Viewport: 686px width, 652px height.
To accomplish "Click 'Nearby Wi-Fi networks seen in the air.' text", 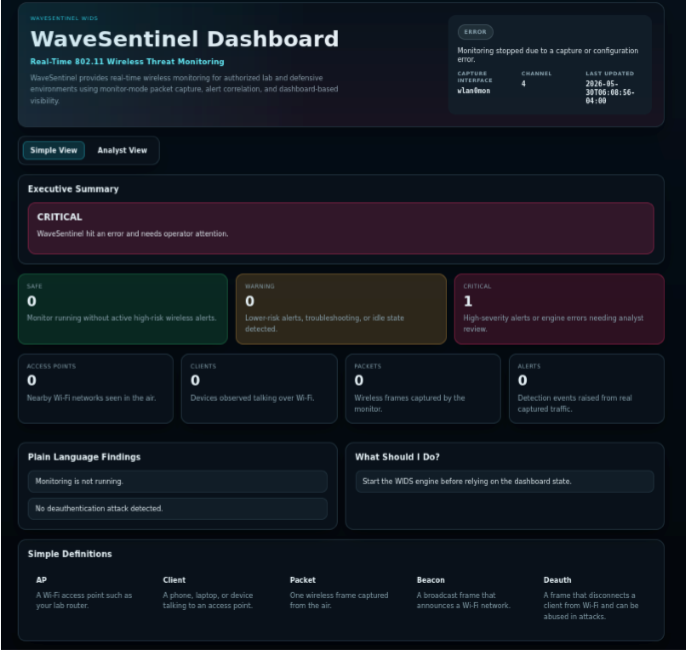I will 91,398.
